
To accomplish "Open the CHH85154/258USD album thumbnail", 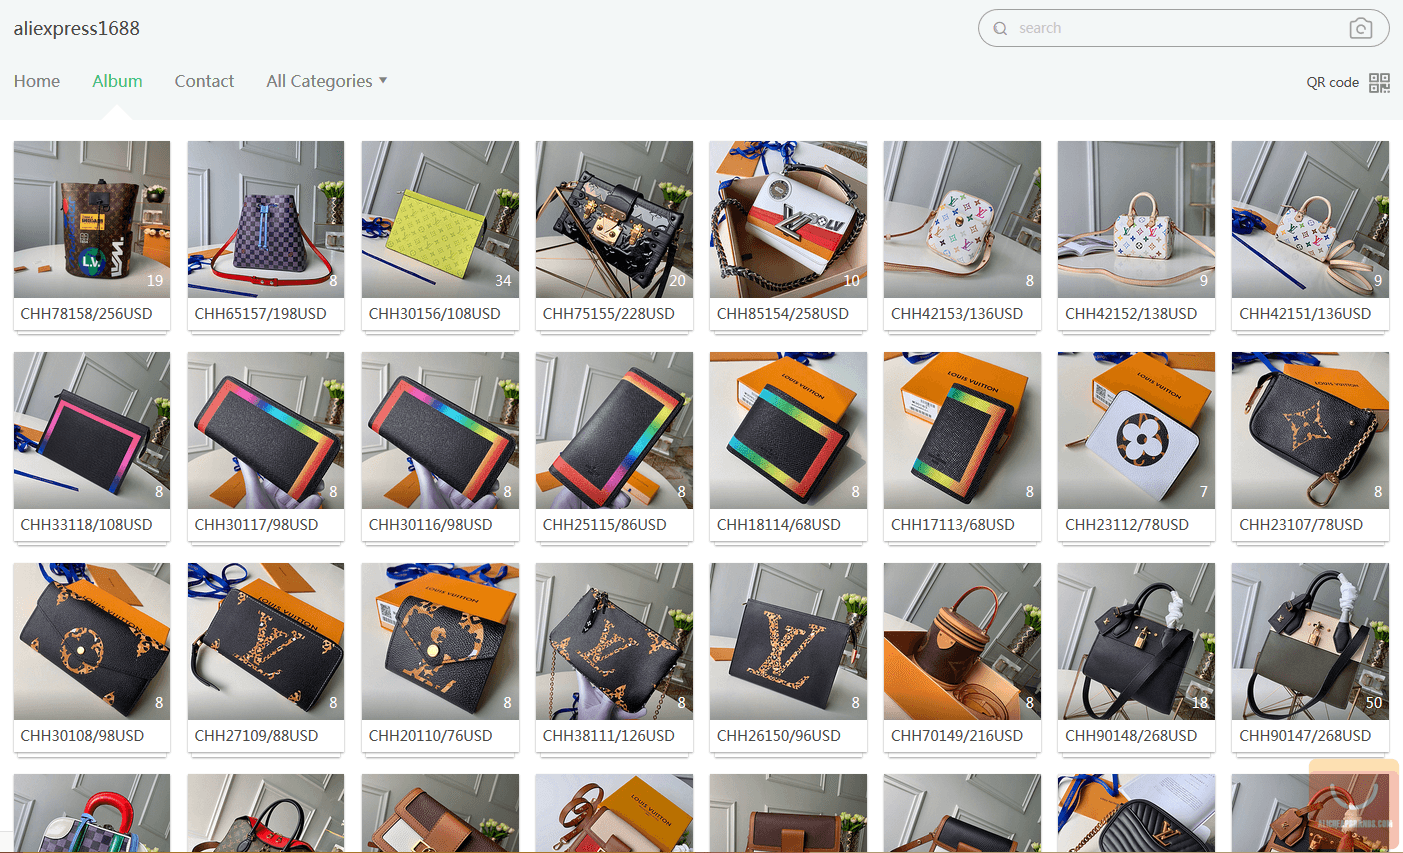I will (788, 219).
